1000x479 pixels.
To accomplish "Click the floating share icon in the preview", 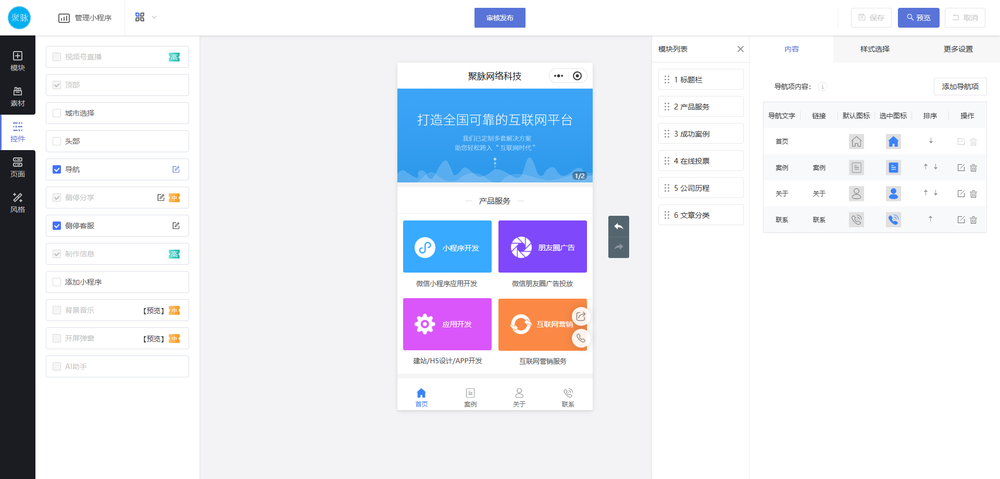I will pos(580,316).
